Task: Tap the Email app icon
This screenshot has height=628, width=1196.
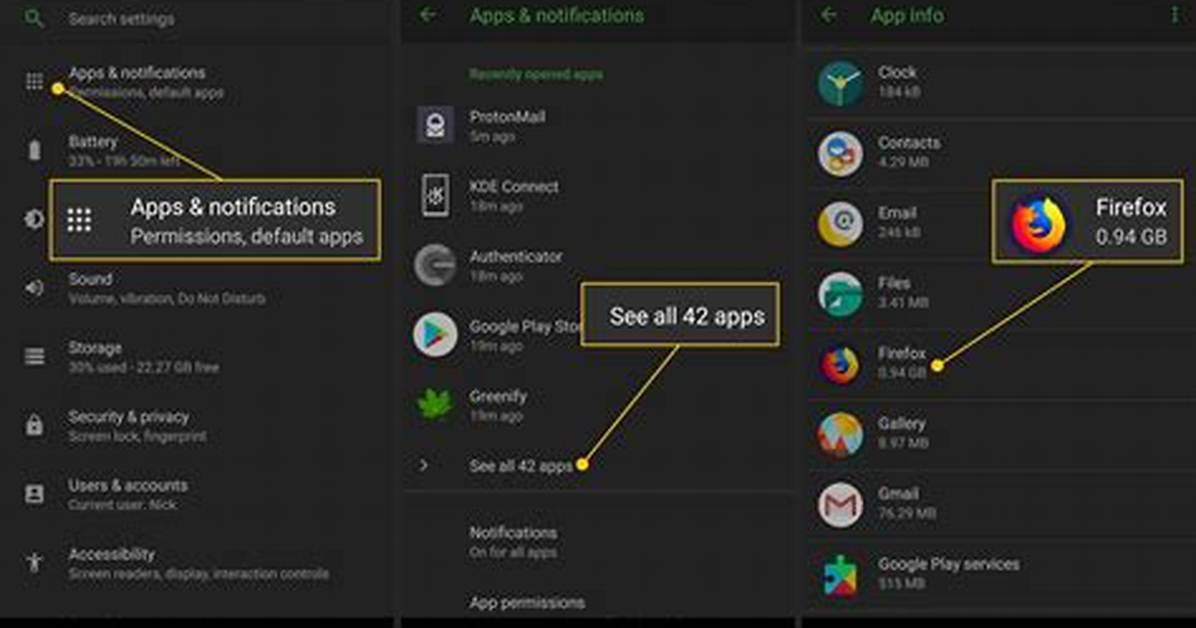Action: click(841, 223)
